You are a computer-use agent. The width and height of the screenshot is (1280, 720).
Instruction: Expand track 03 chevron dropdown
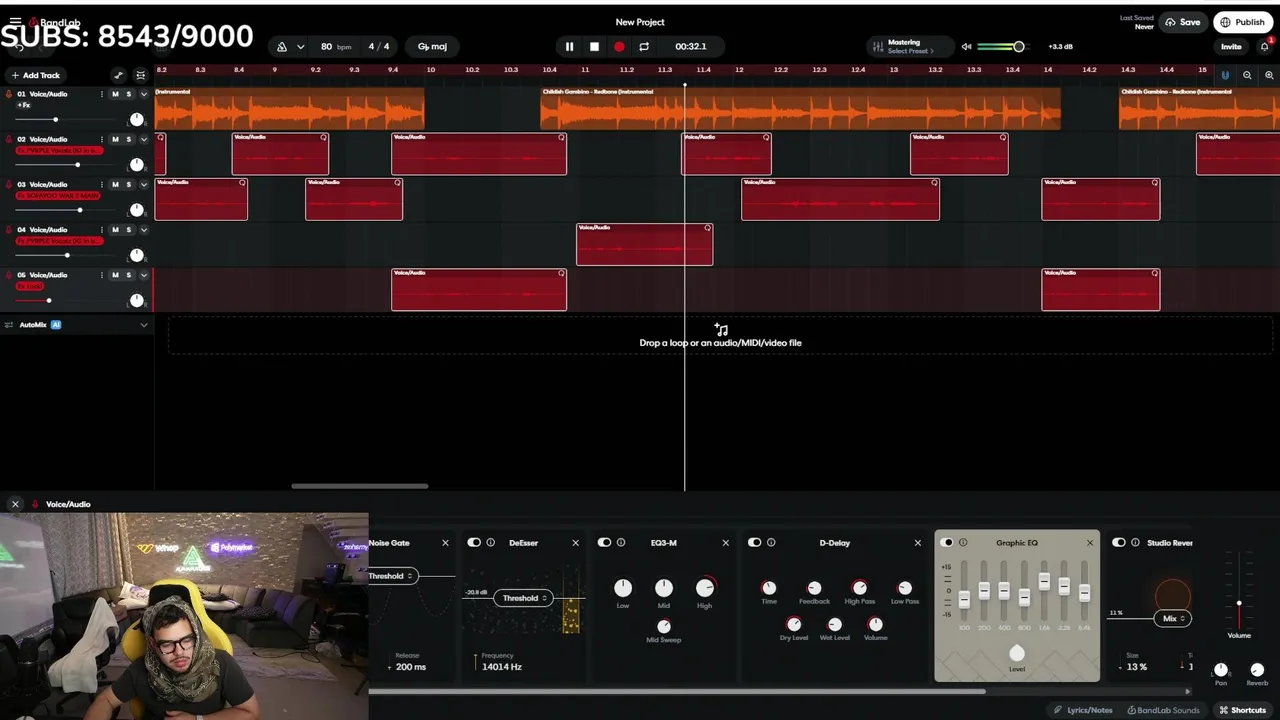coord(144,184)
